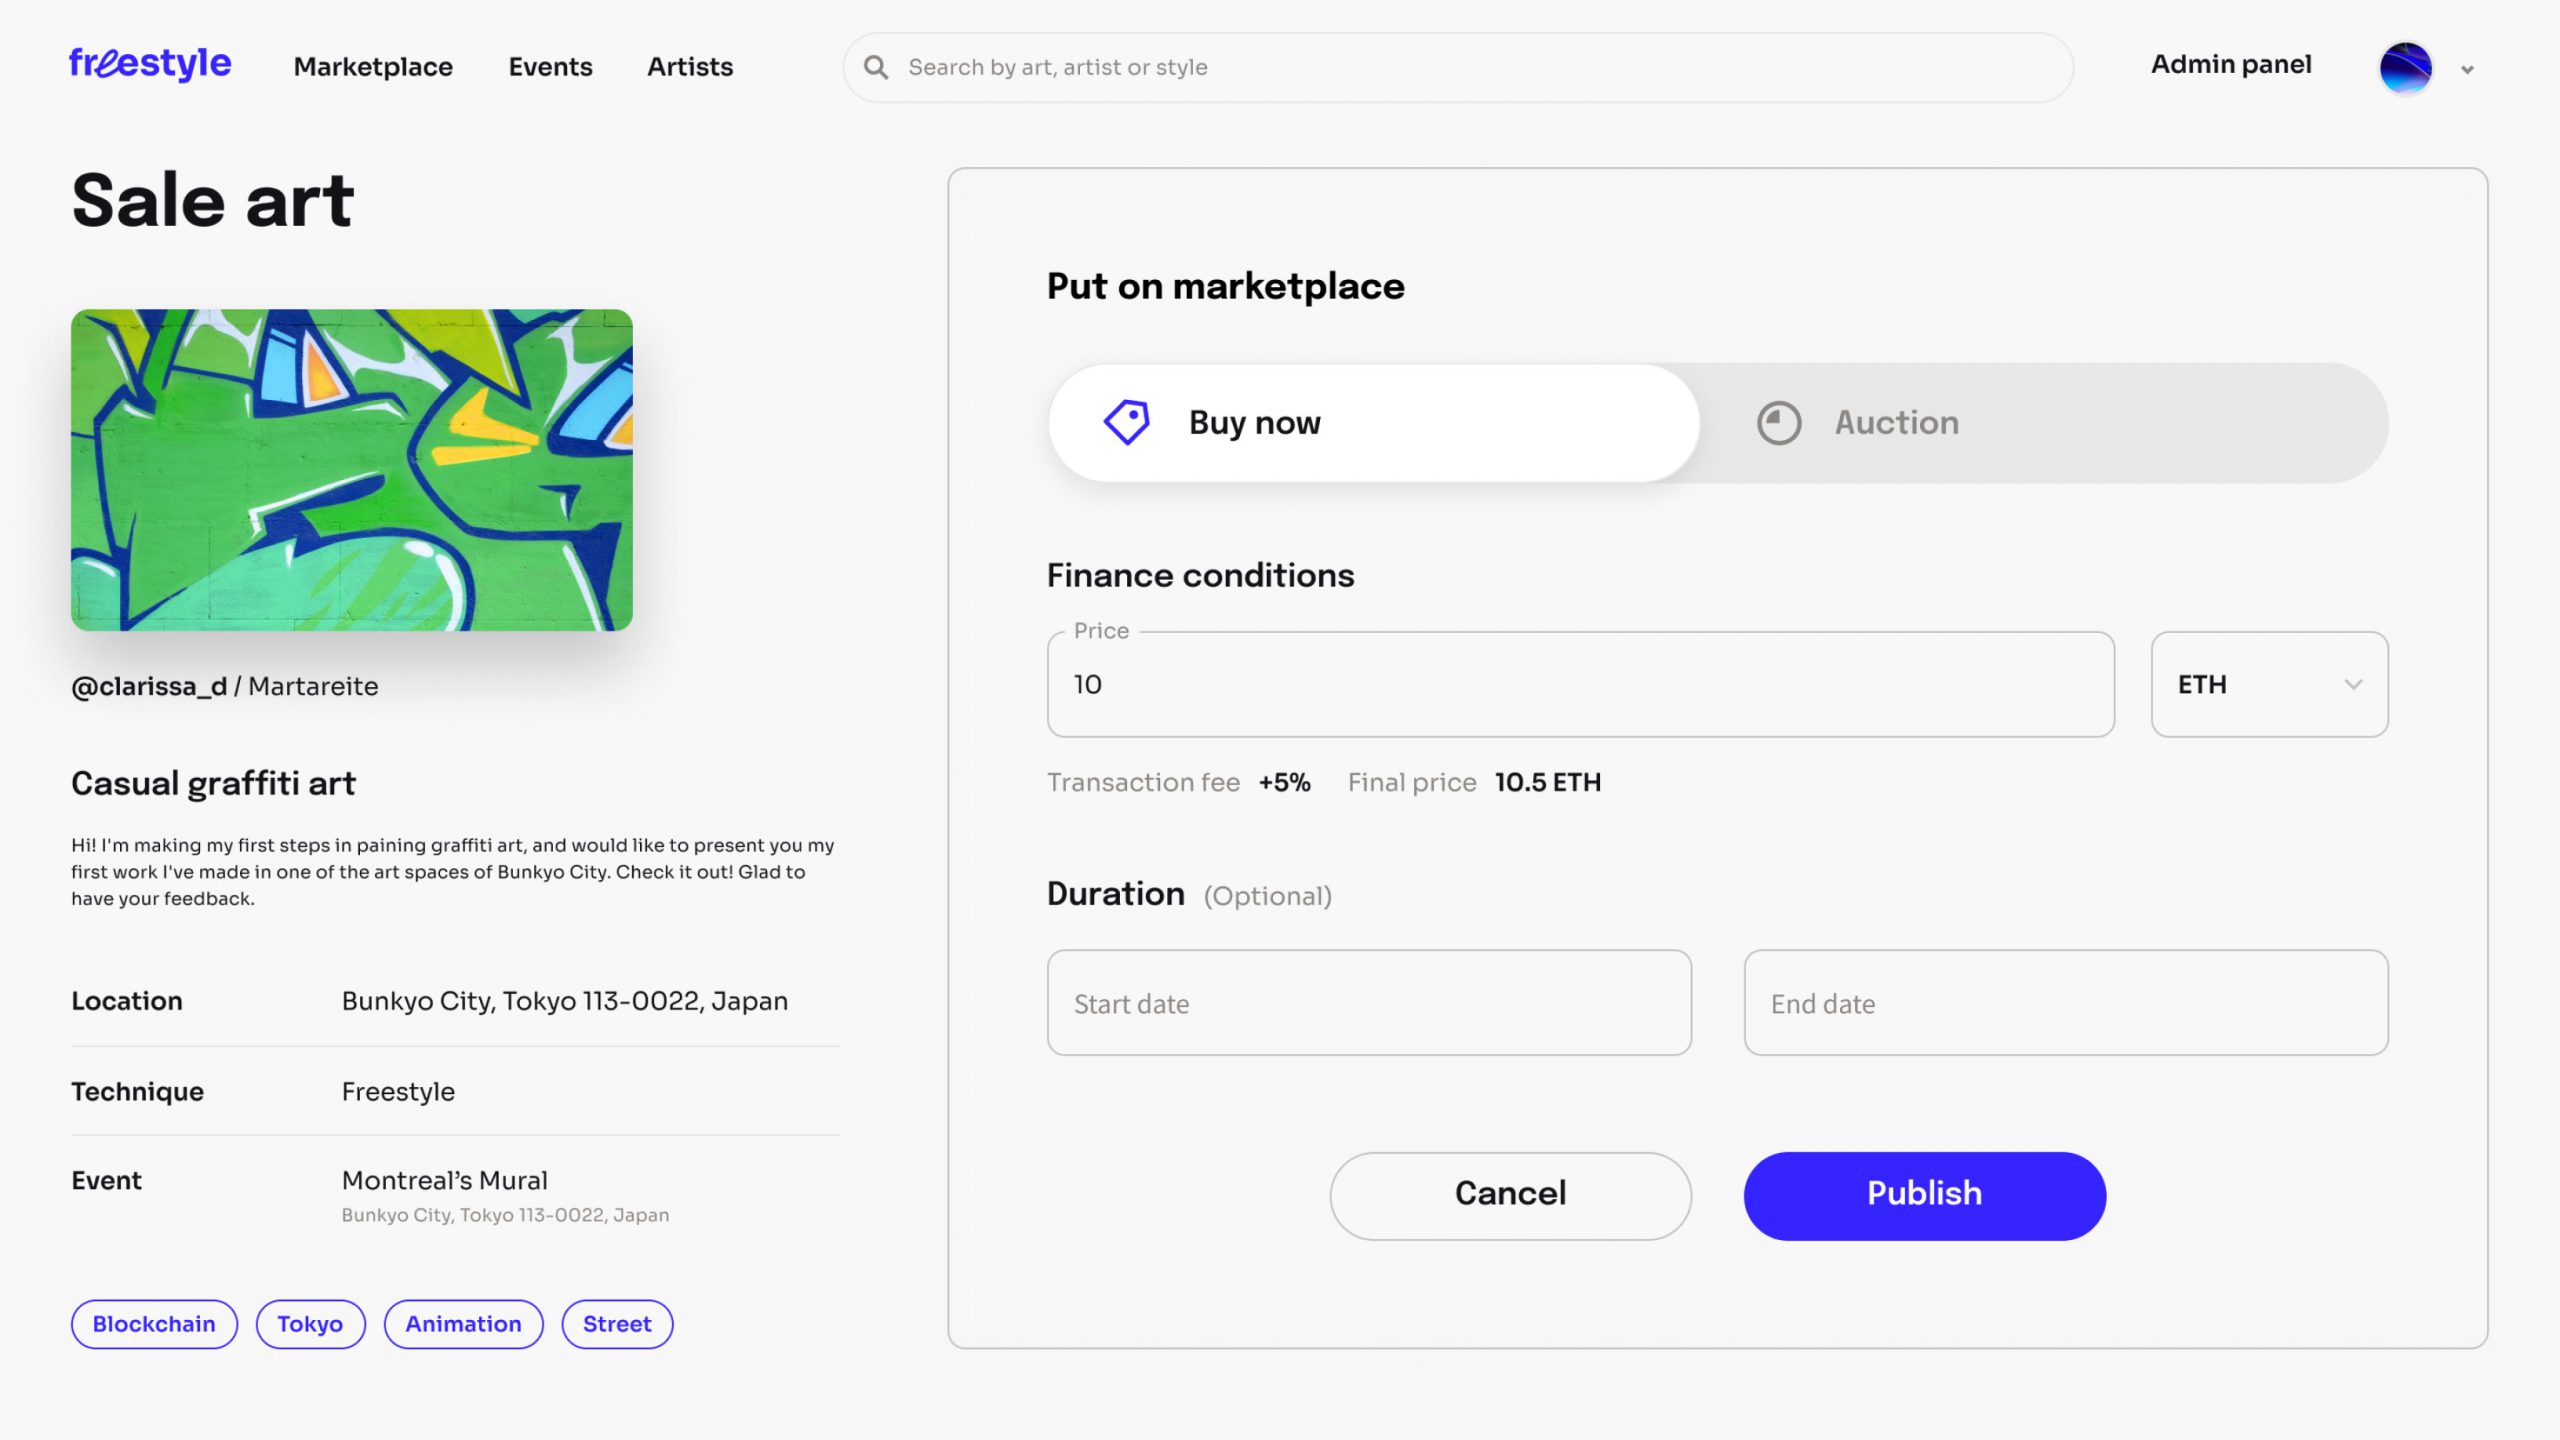Go to the Events page
Image resolution: width=2560 pixels, height=1440 pixels.
coord(550,67)
